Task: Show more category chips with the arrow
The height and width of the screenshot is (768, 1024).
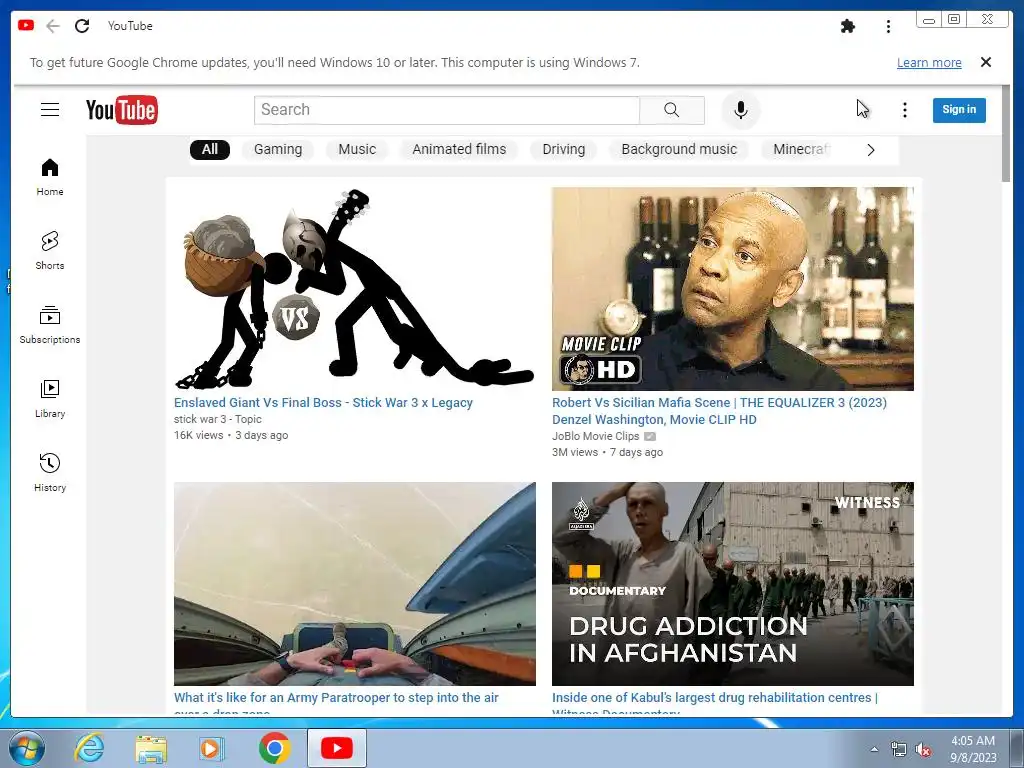Action: point(871,150)
